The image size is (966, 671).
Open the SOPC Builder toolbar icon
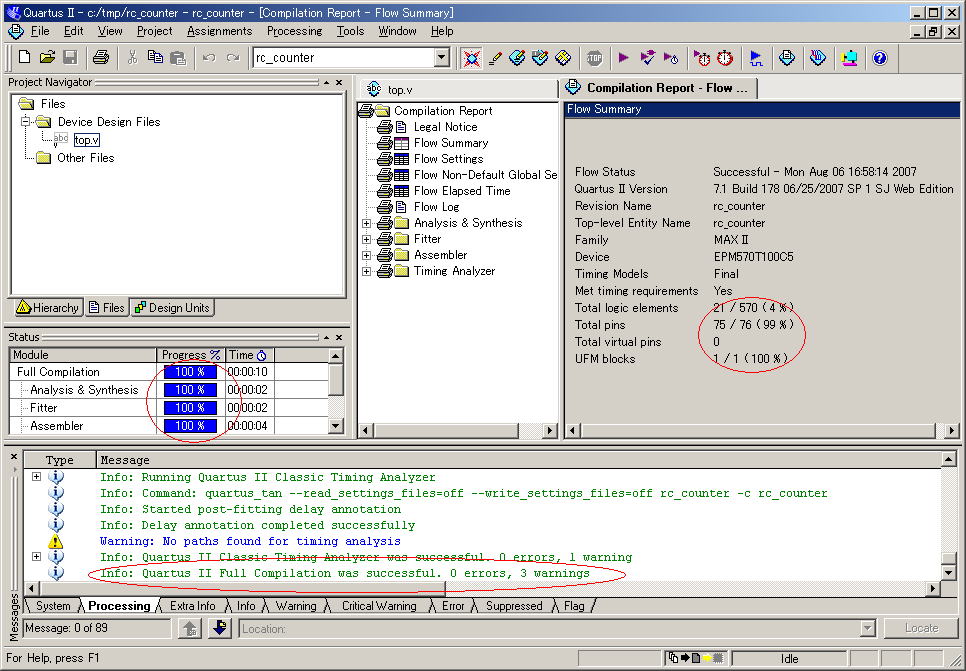click(x=849, y=58)
